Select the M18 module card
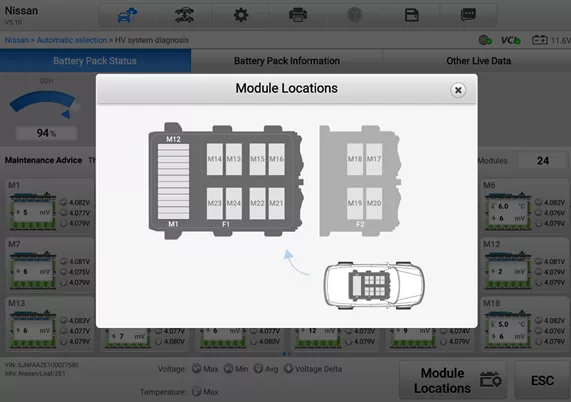Viewport: 571px width, 402px height. point(525,324)
